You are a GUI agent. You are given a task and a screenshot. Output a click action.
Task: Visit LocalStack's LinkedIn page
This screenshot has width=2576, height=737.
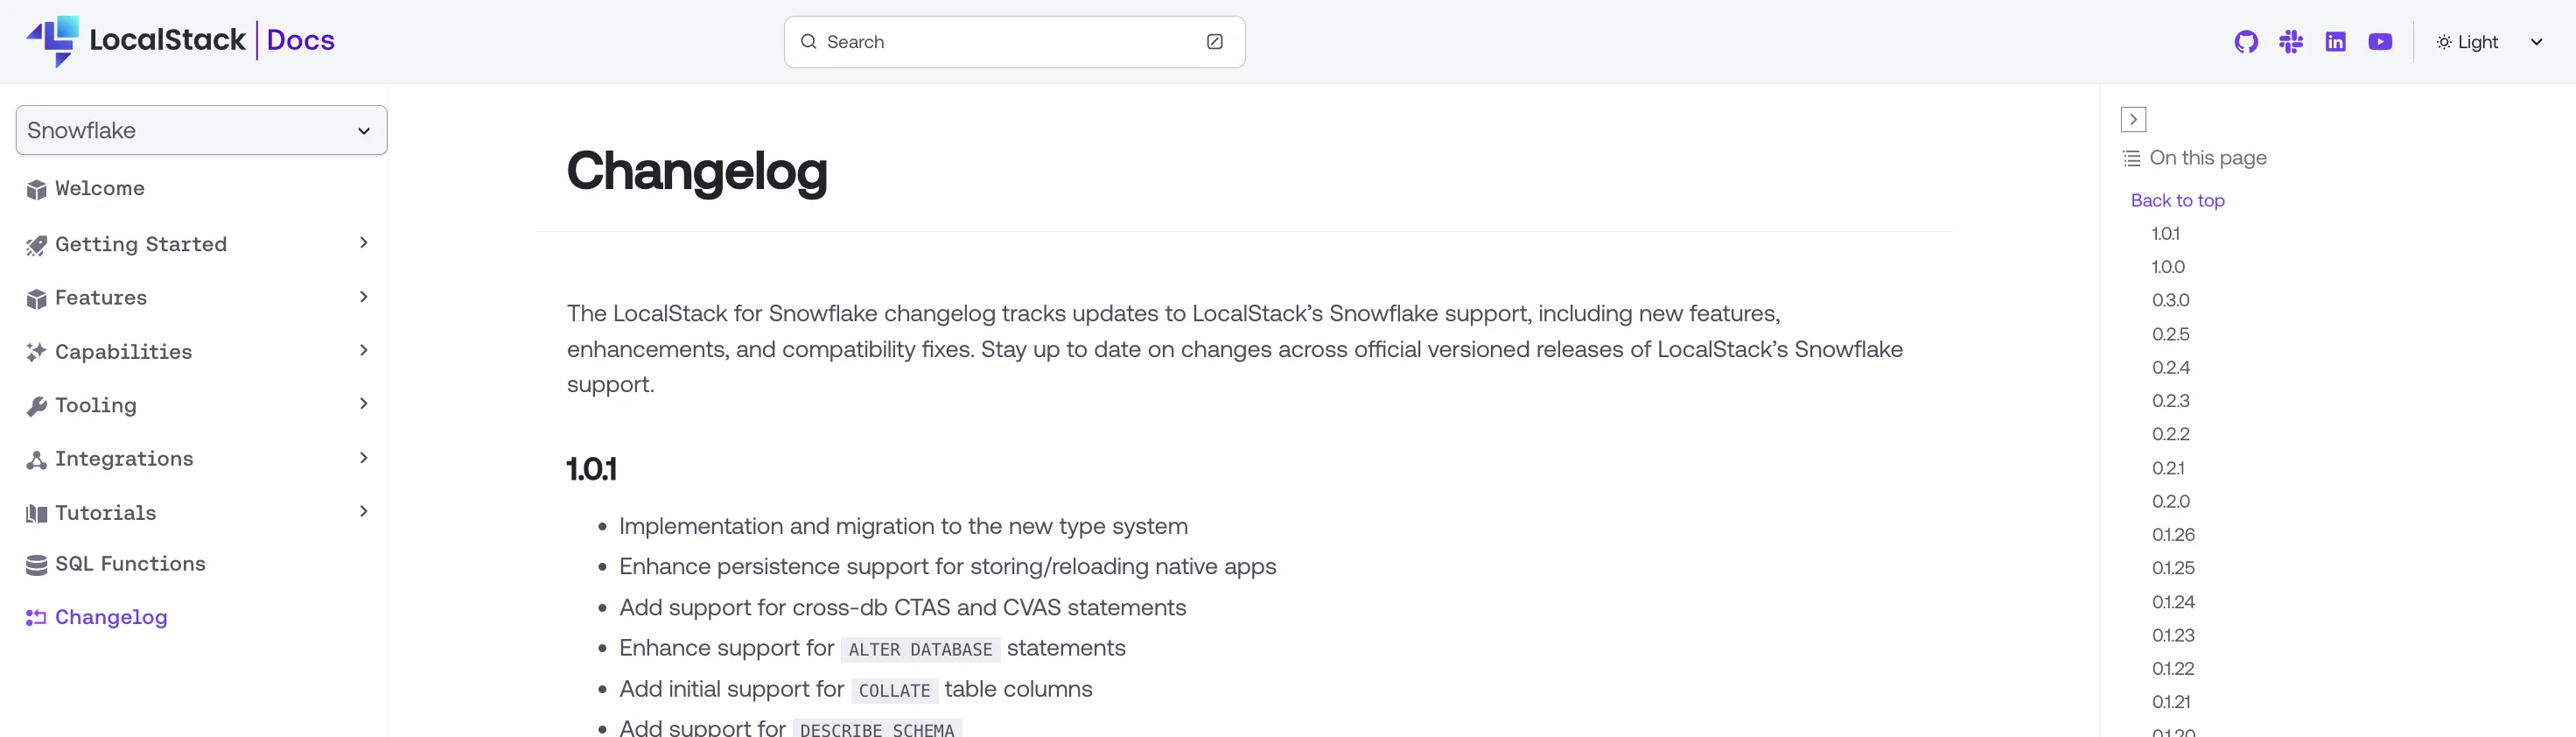pyautogui.click(x=2336, y=41)
